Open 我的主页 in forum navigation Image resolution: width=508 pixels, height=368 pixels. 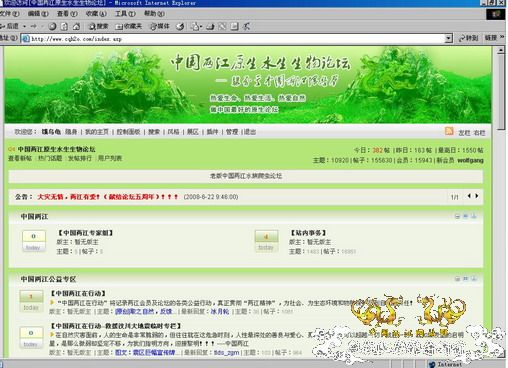tap(97, 132)
